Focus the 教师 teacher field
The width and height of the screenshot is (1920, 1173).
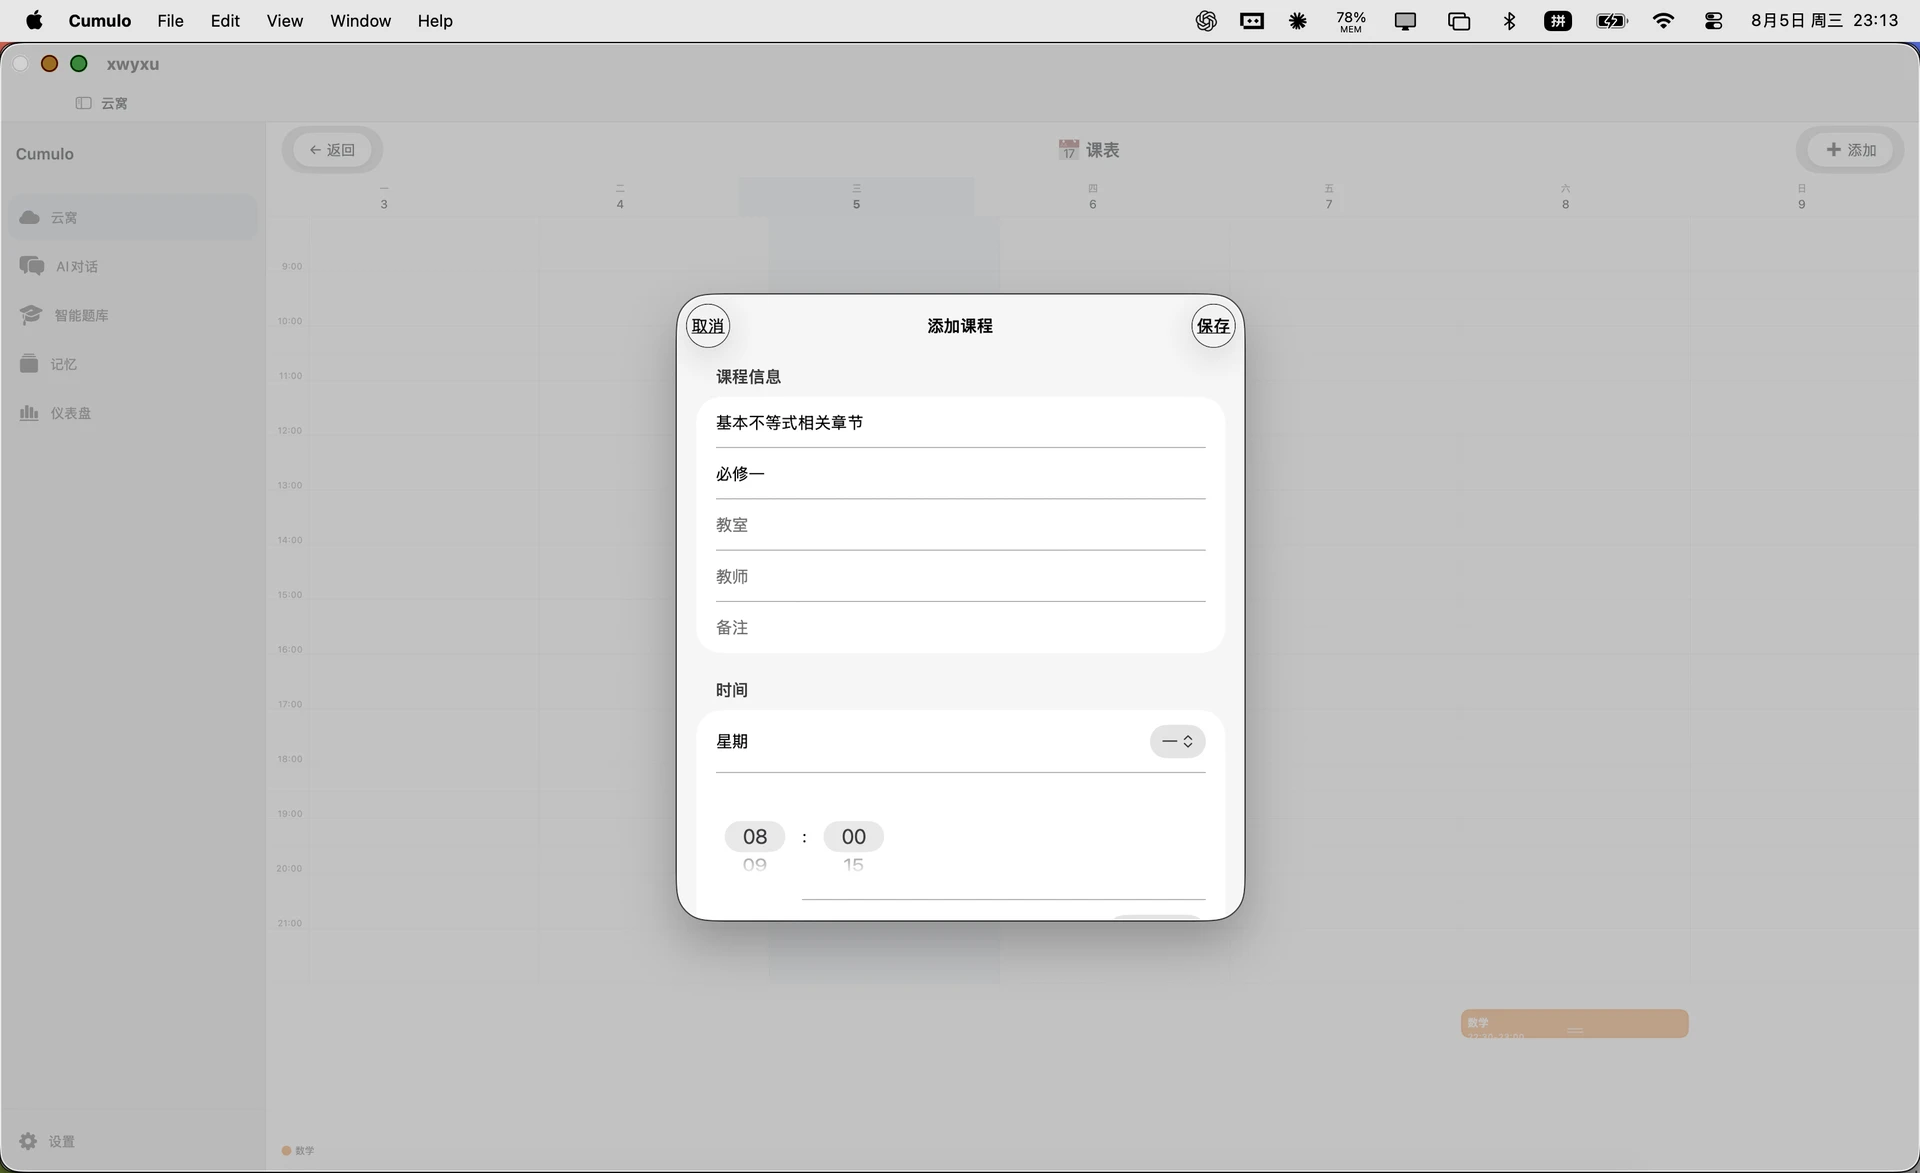click(960, 577)
